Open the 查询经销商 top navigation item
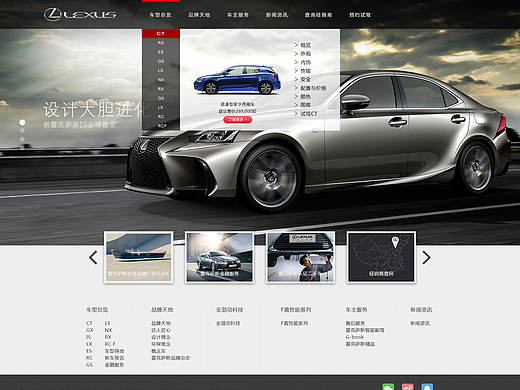This screenshot has width=520, height=390. pos(318,15)
